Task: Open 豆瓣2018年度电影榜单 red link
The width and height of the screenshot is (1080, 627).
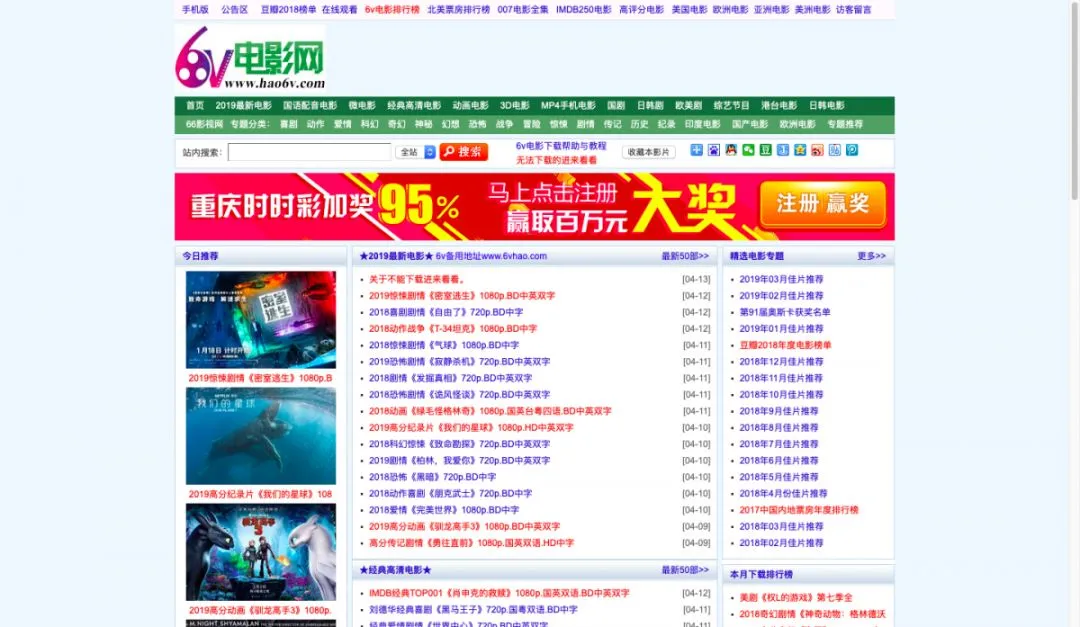Action: point(785,345)
